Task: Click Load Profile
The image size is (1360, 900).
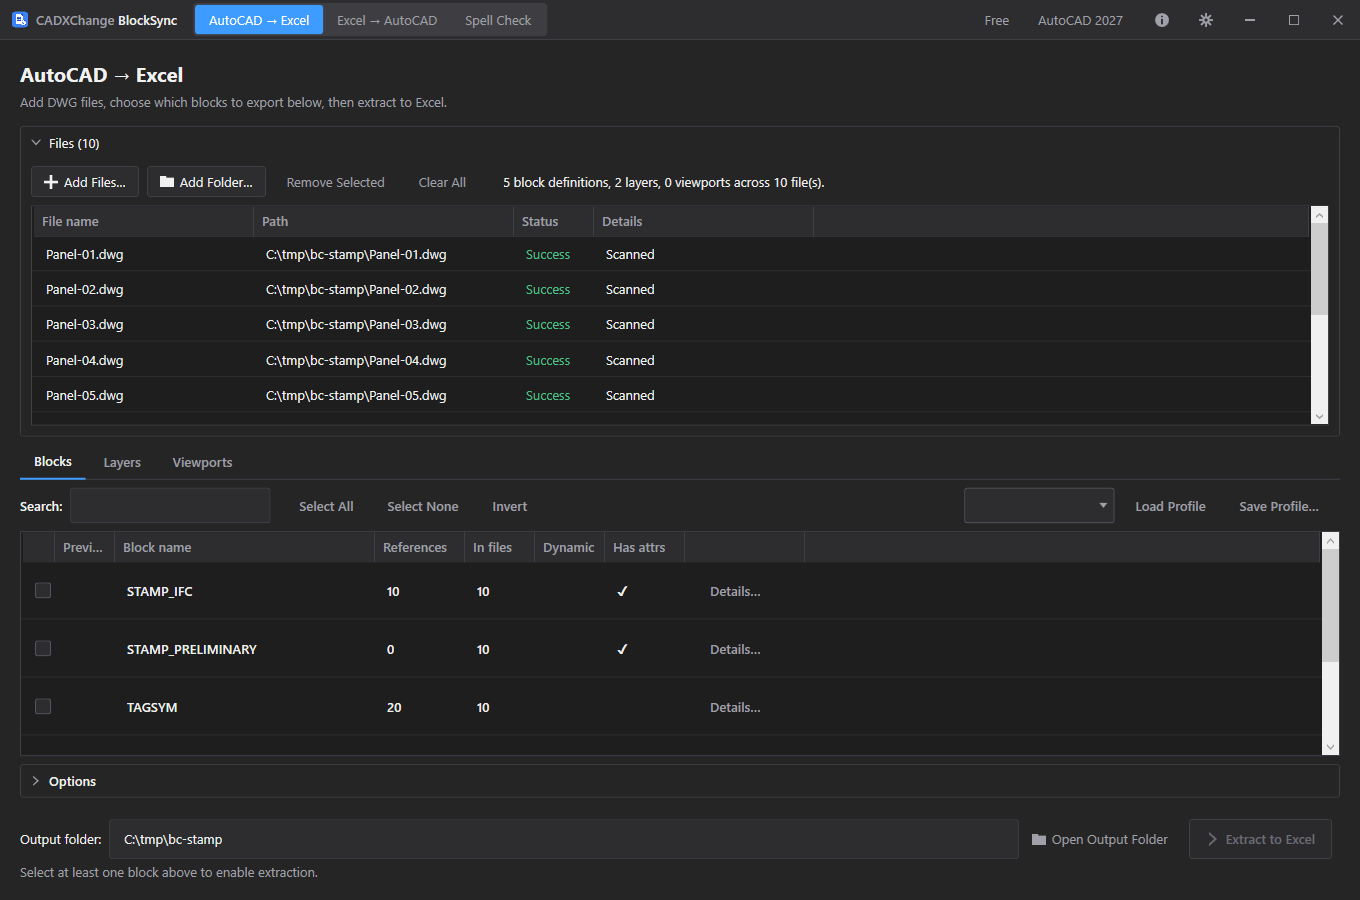Action: point(1170,506)
